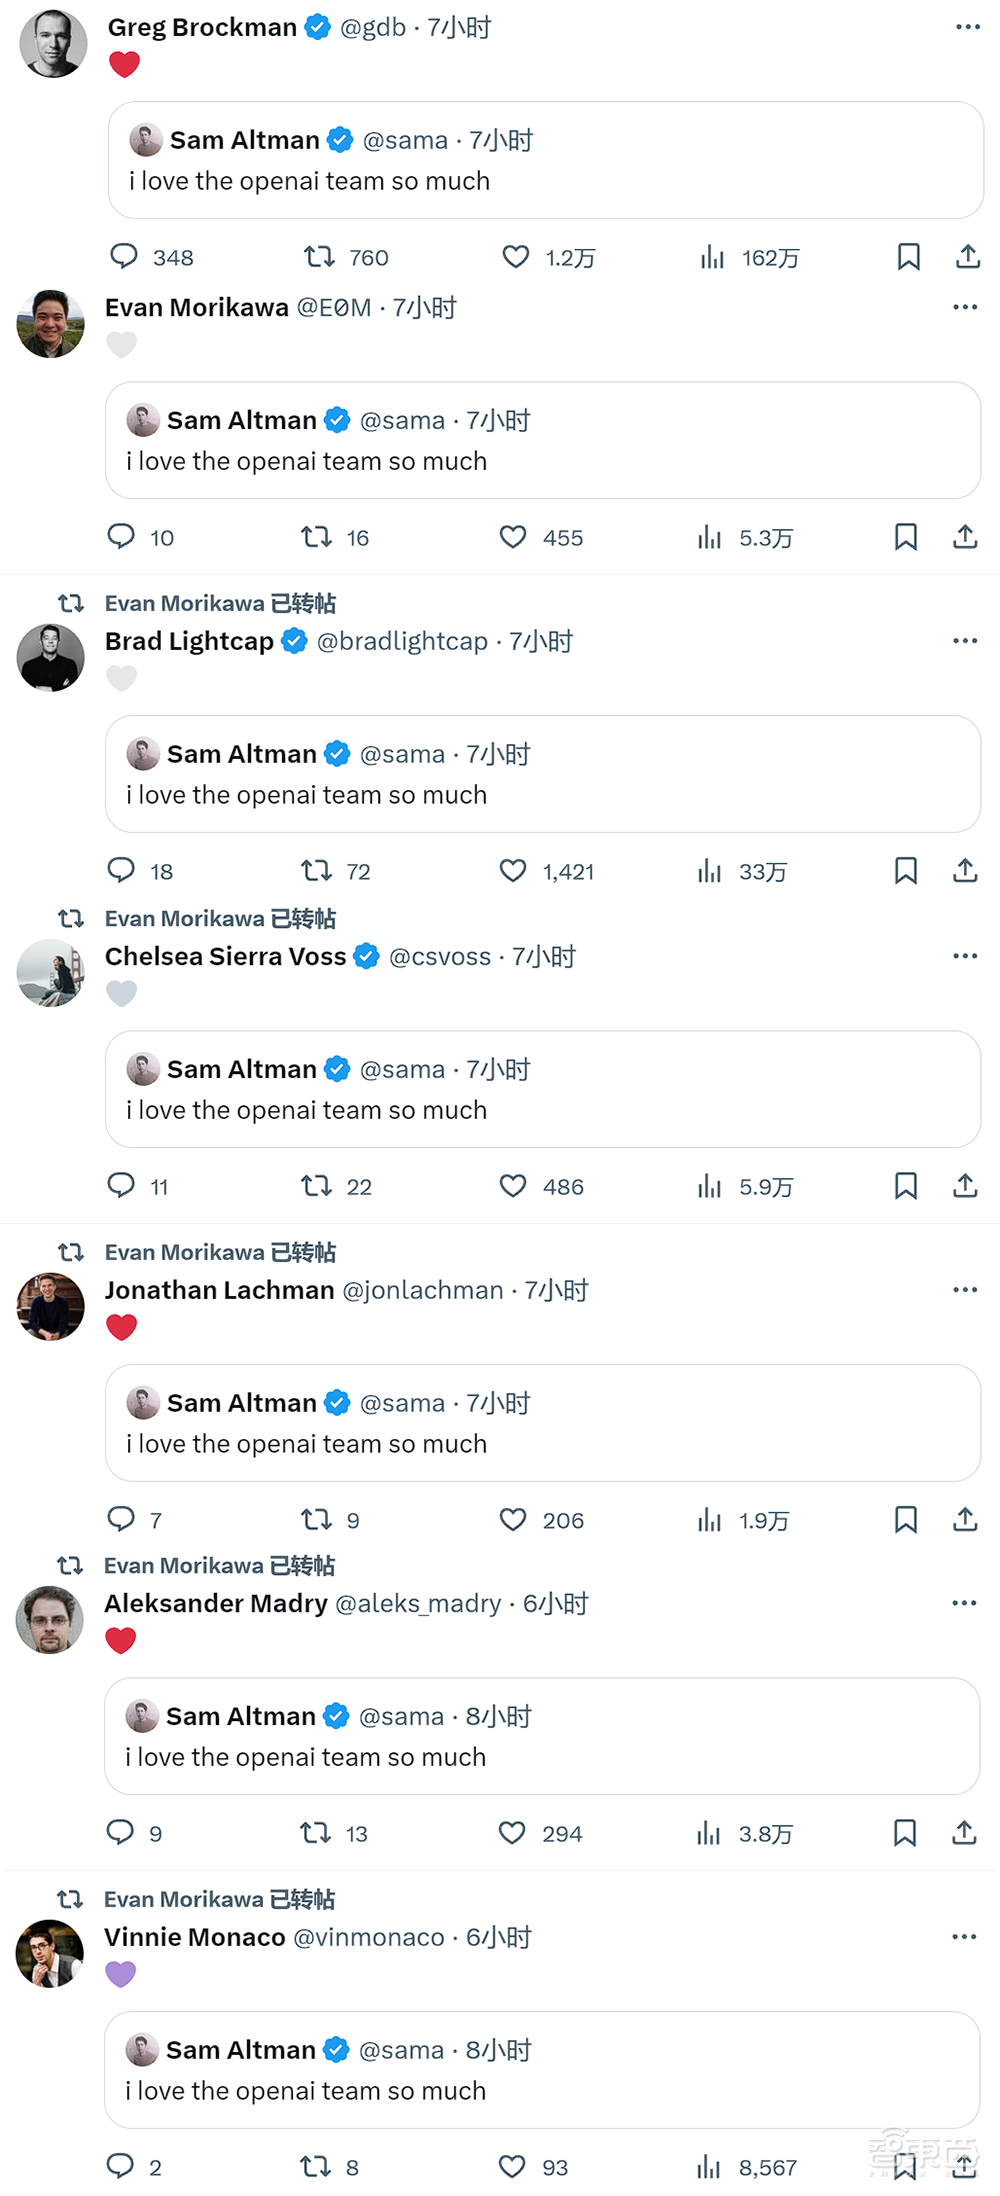The image size is (1000, 2196).
Task: Open more options for Vinnie Monaco's post
Action: (964, 1937)
